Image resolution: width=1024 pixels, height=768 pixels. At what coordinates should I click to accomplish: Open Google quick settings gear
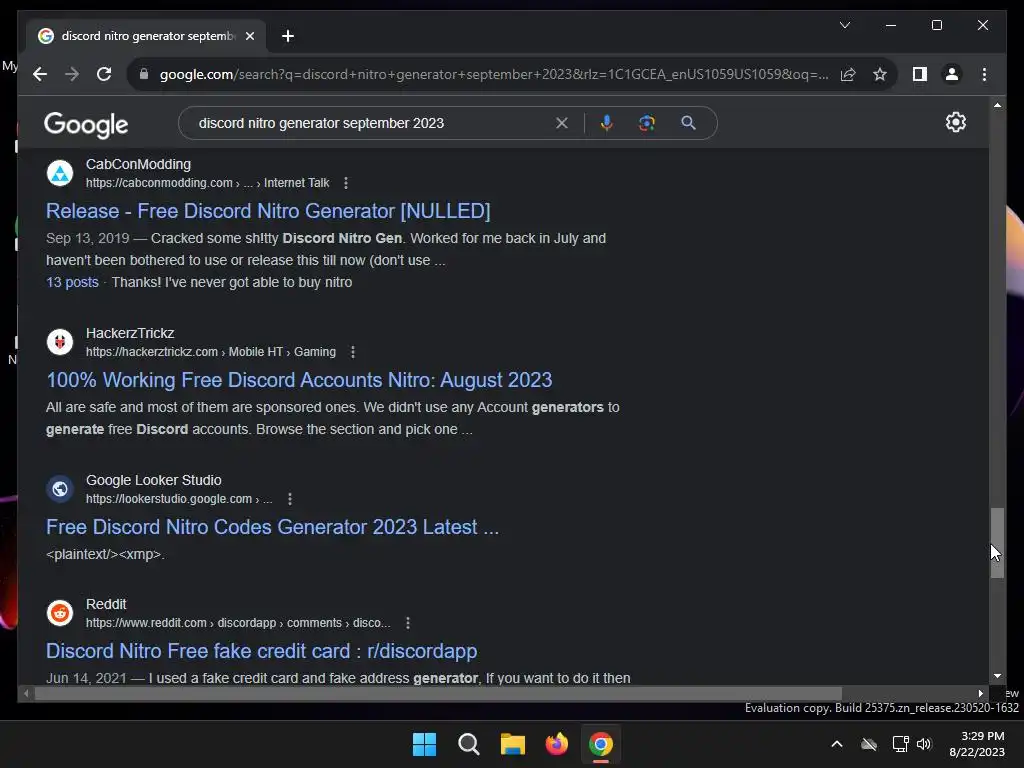point(955,122)
